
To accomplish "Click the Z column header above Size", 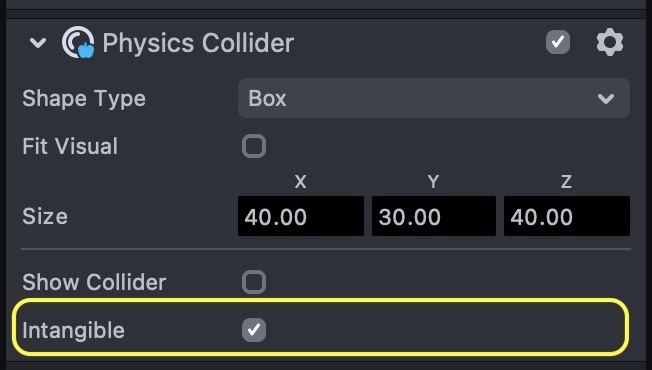I will pyautogui.click(x=566, y=182).
